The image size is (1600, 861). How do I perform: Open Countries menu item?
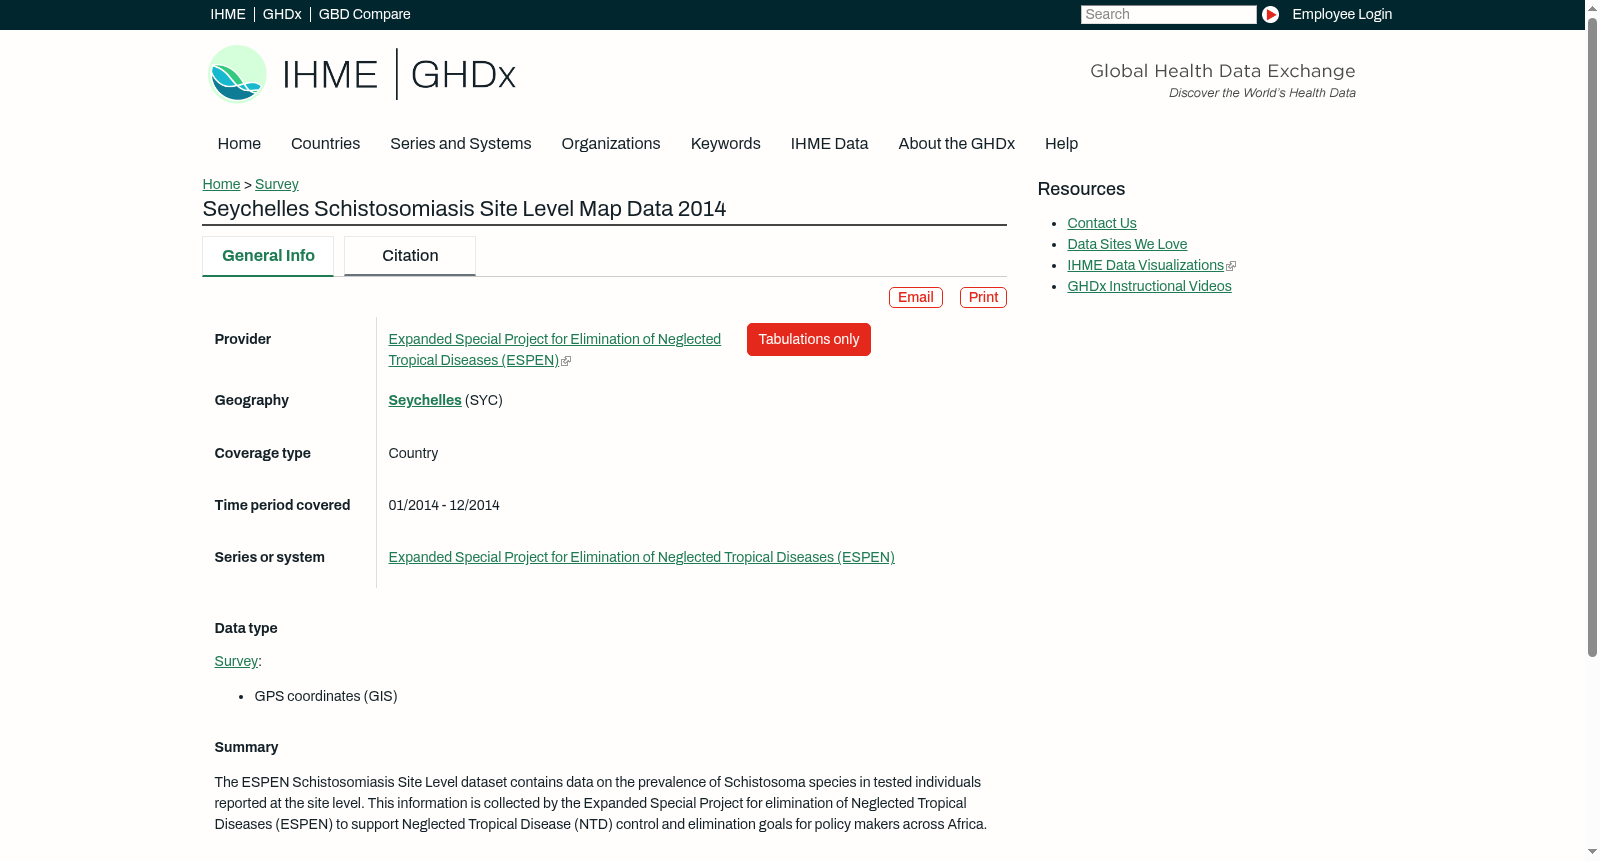pyautogui.click(x=325, y=143)
